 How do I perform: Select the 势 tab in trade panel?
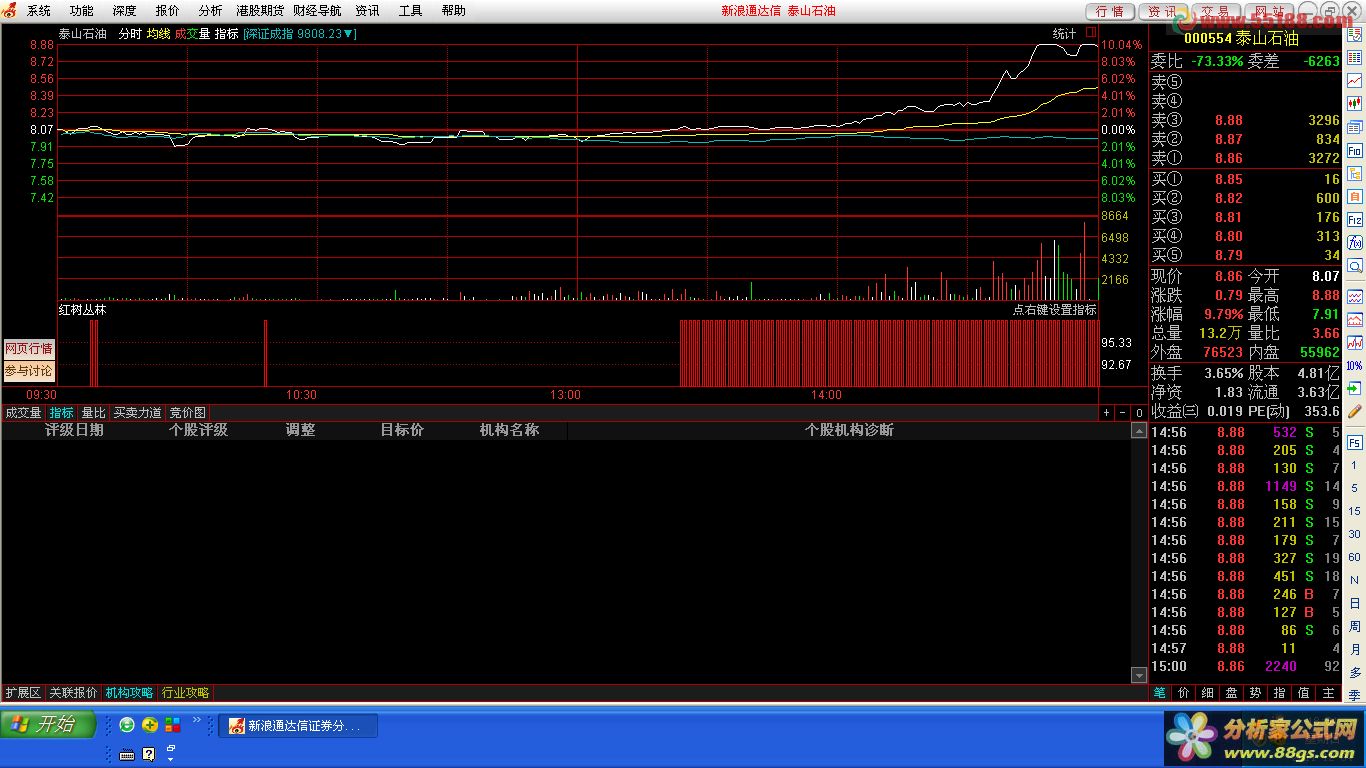click(1256, 692)
